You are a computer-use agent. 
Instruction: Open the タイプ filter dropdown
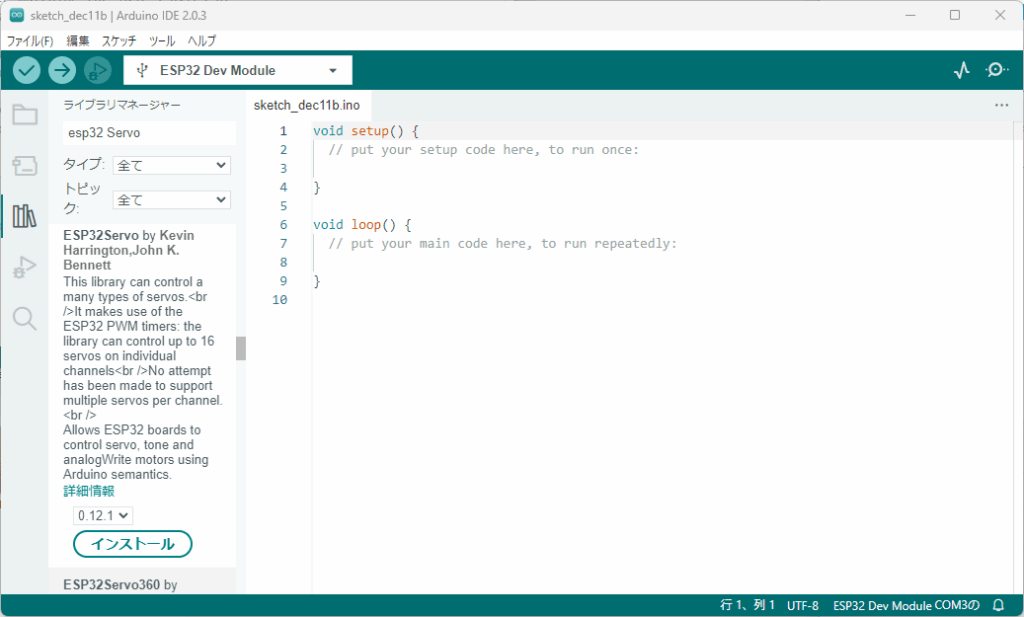[171, 165]
